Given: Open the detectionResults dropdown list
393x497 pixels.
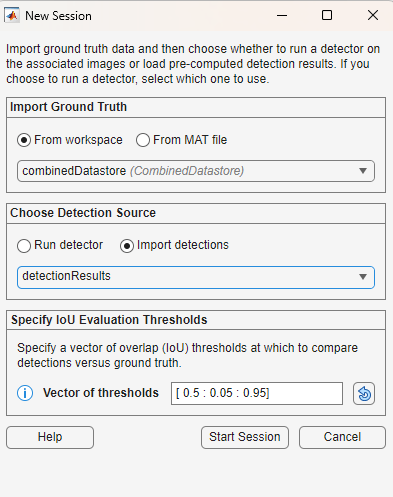Looking at the screenshot, I should 196,277.
